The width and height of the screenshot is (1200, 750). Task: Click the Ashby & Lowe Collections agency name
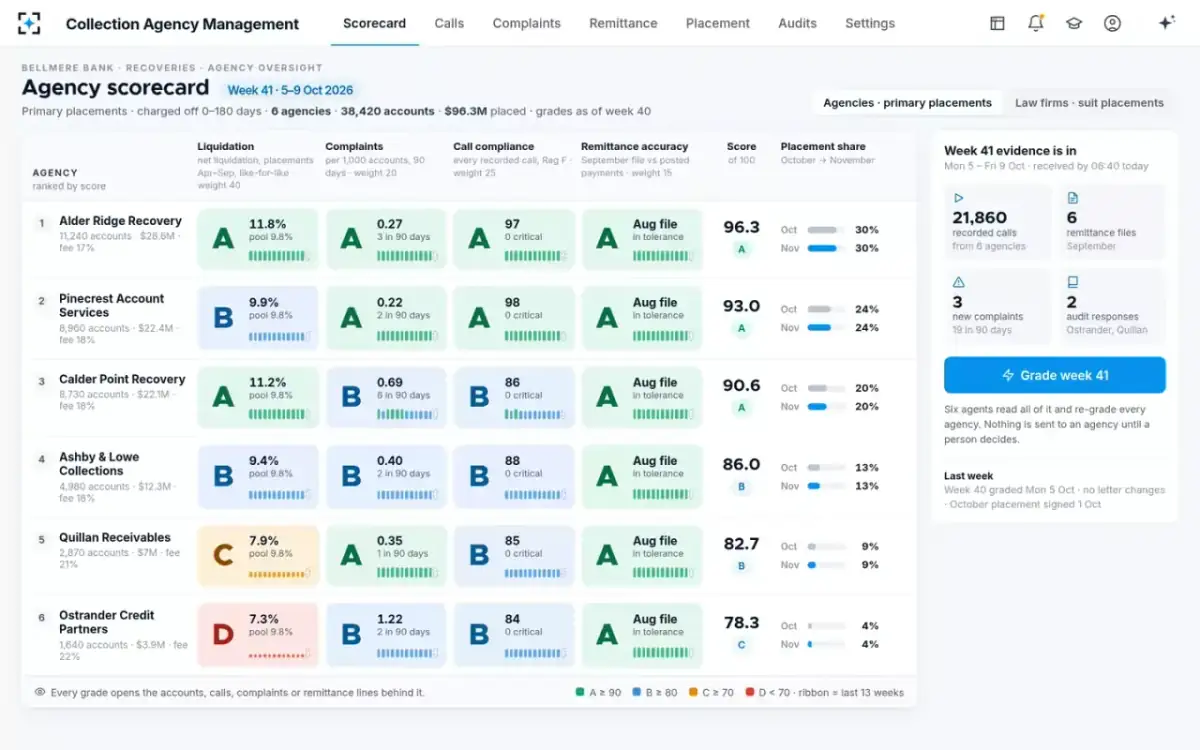coord(99,464)
